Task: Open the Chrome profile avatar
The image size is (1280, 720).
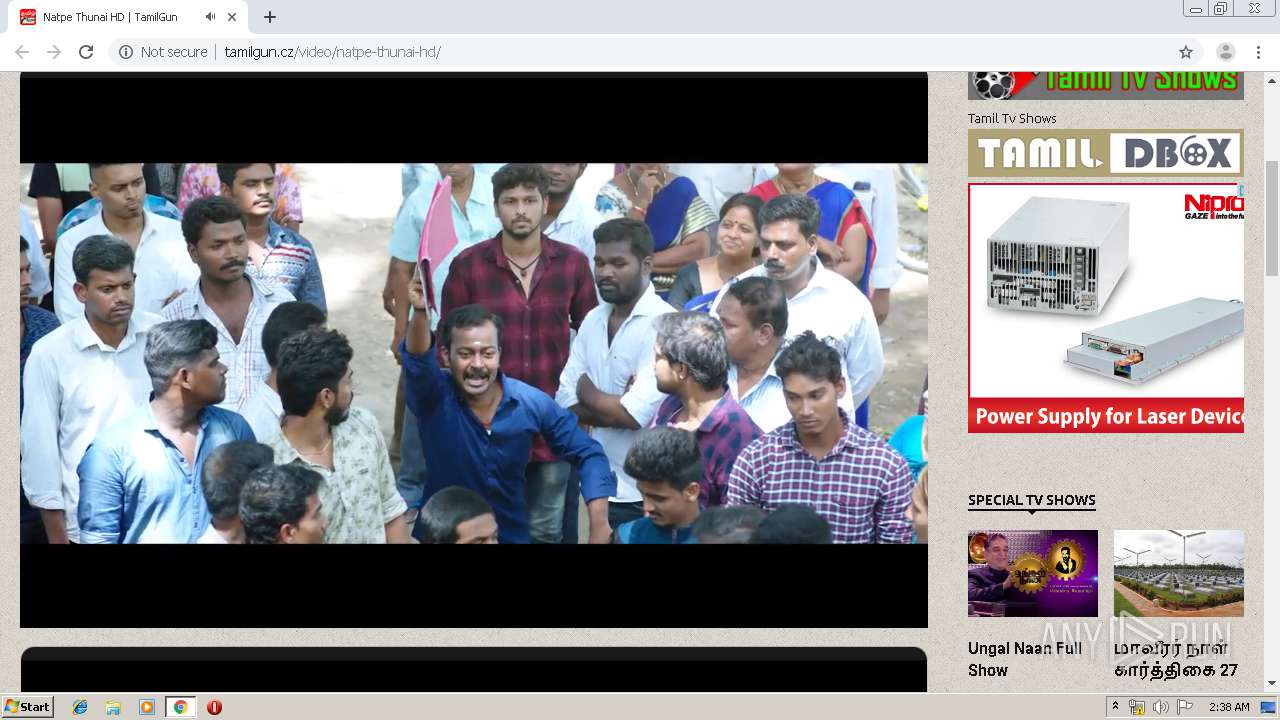Action: point(1225,52)
